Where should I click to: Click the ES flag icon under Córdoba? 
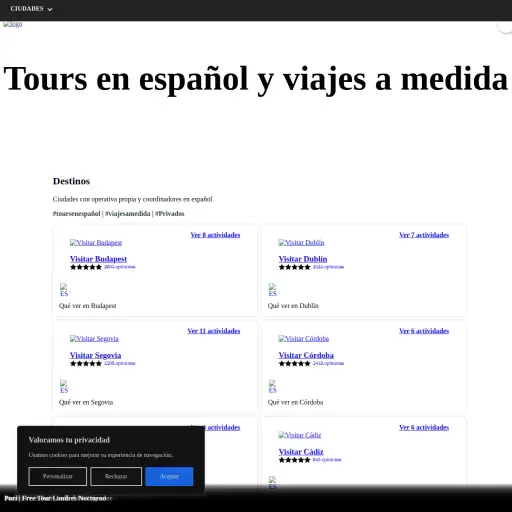pos(272,387)
